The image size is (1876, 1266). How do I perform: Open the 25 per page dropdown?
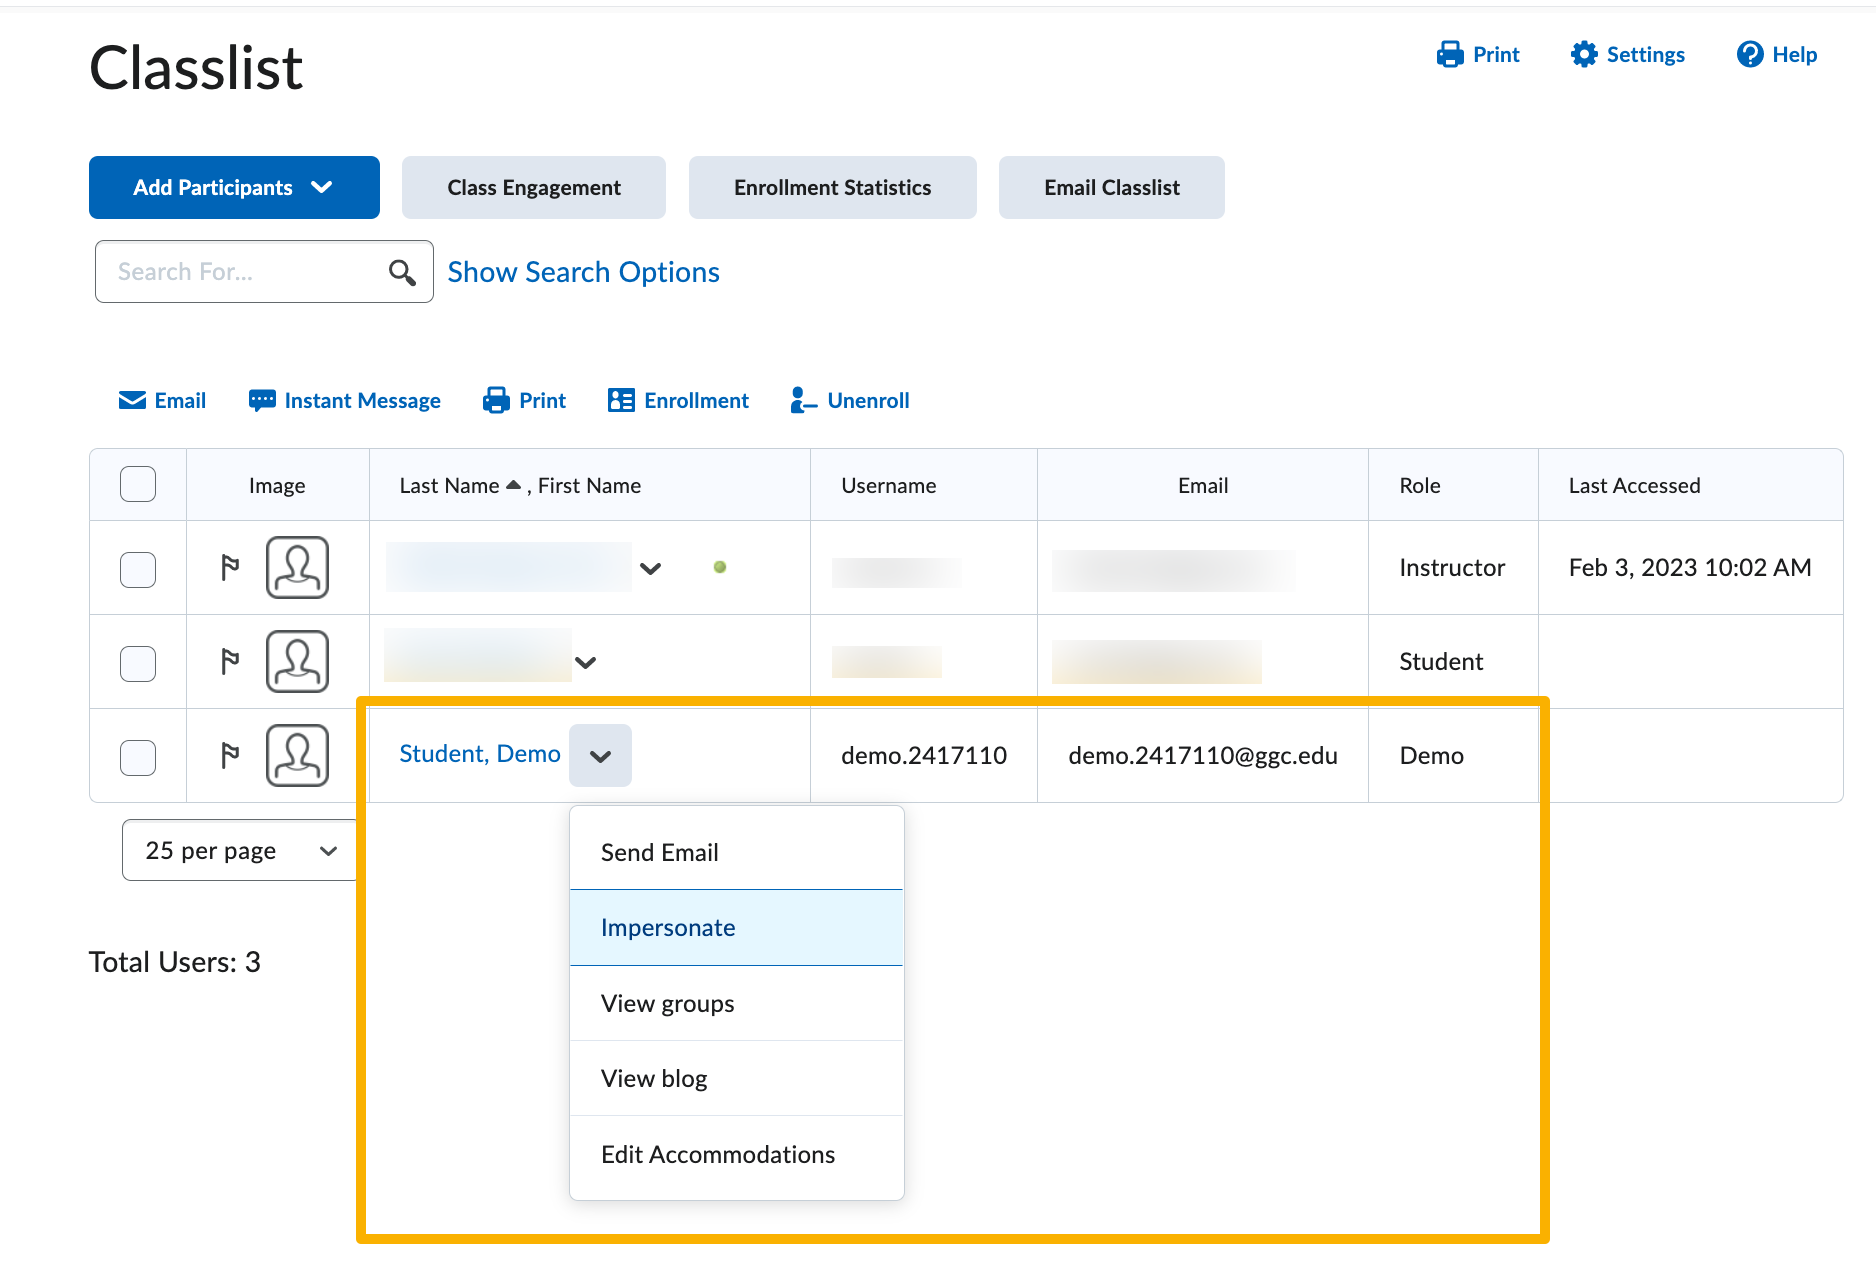click(240, 851)
